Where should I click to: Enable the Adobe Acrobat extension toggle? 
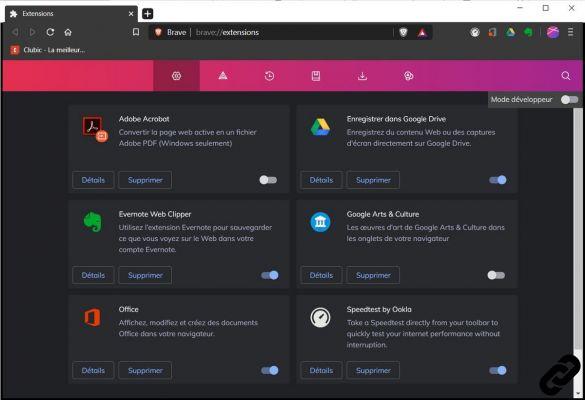[268, 180]
